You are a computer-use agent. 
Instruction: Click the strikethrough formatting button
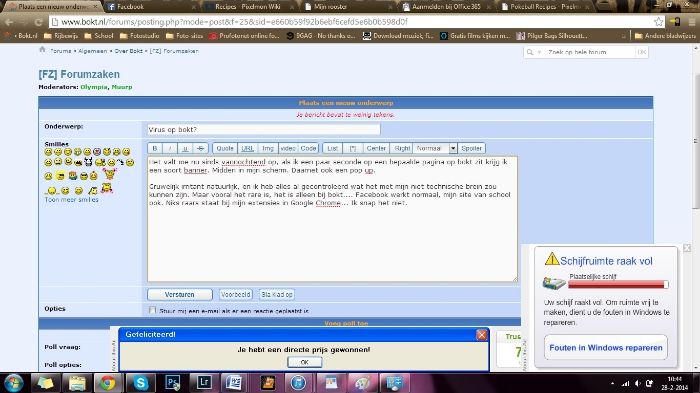(200, 148)
